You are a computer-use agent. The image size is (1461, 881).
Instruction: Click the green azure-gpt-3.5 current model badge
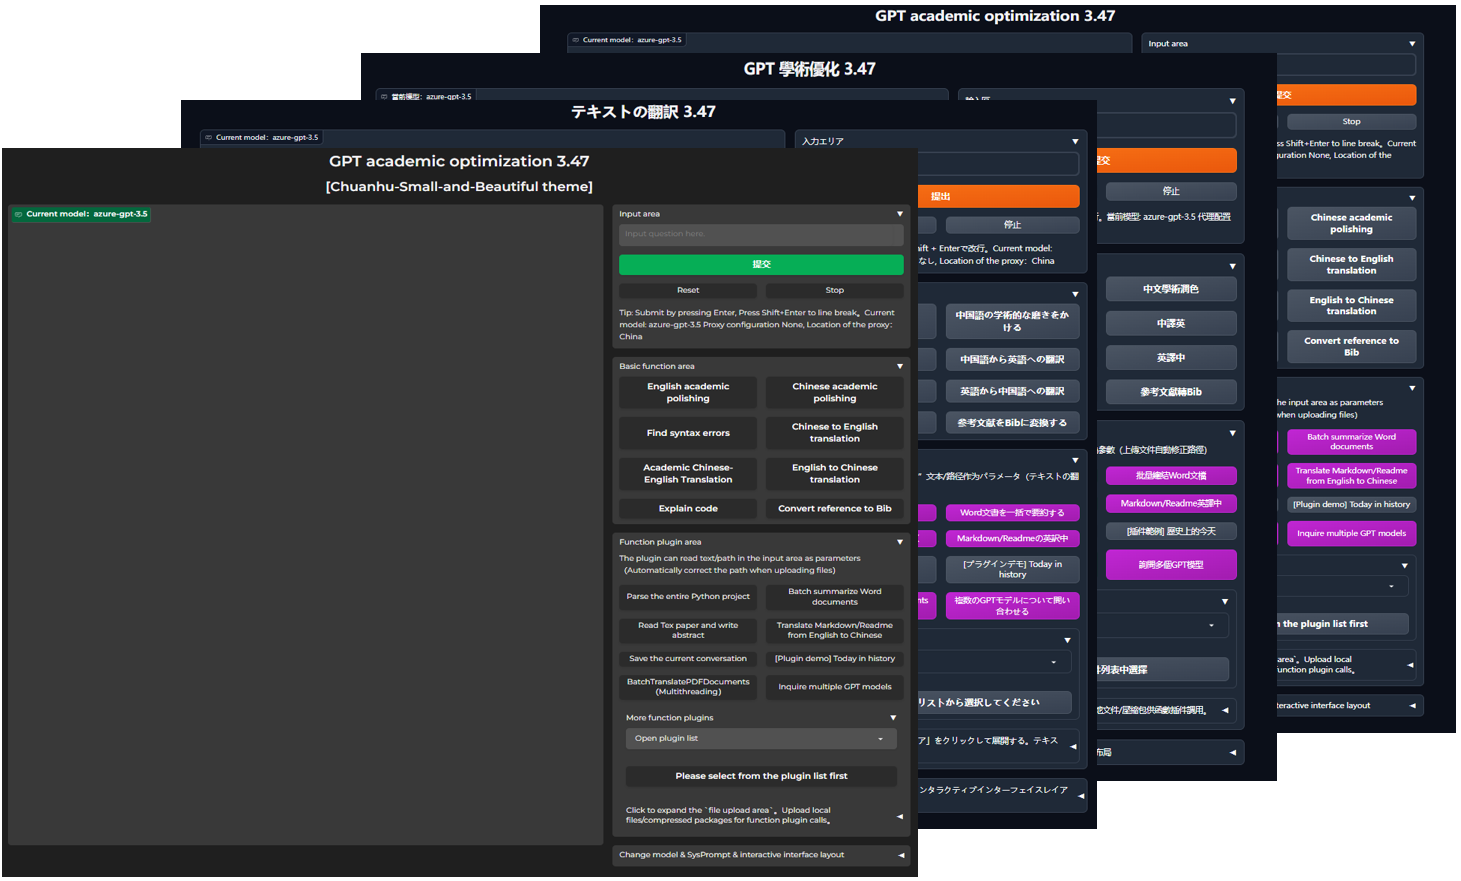pyautogui.click(x=80, y=213)
